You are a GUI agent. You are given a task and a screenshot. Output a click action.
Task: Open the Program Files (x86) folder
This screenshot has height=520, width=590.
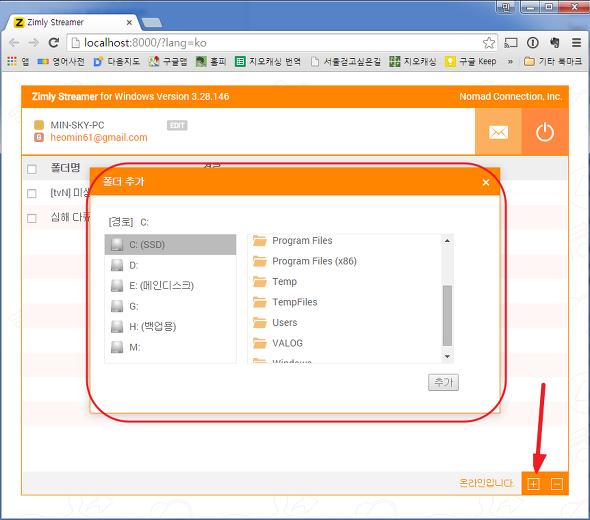click(305, 261)
